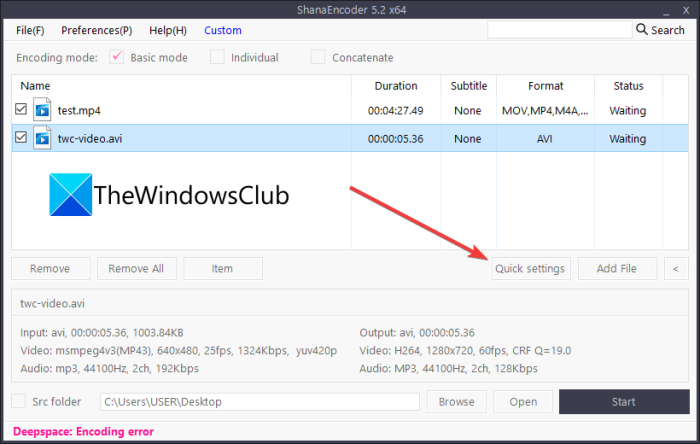Click the Duration column header

click(x=396, y=86)
